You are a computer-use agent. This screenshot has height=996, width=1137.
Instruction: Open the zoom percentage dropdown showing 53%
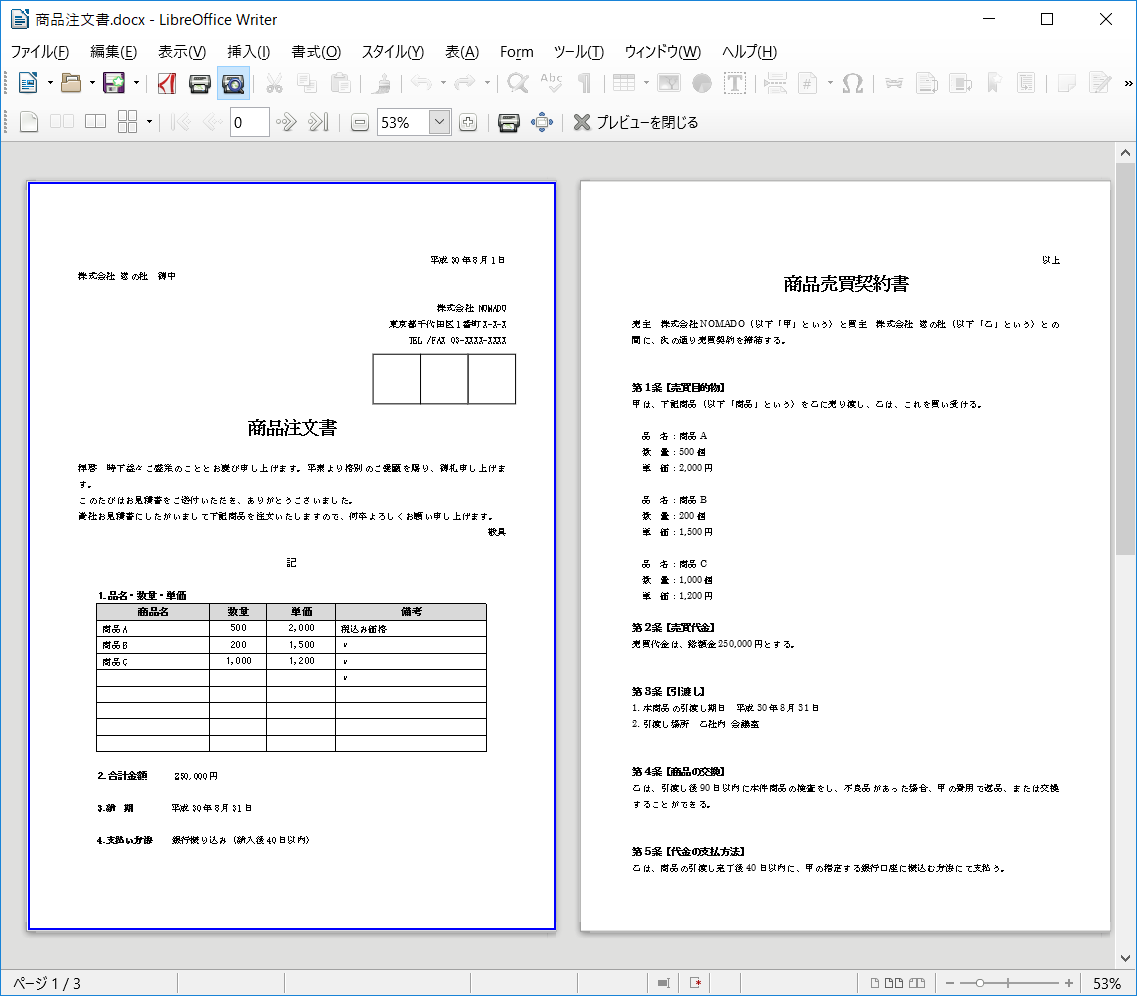pyautogui.click(x=440, y=121)
